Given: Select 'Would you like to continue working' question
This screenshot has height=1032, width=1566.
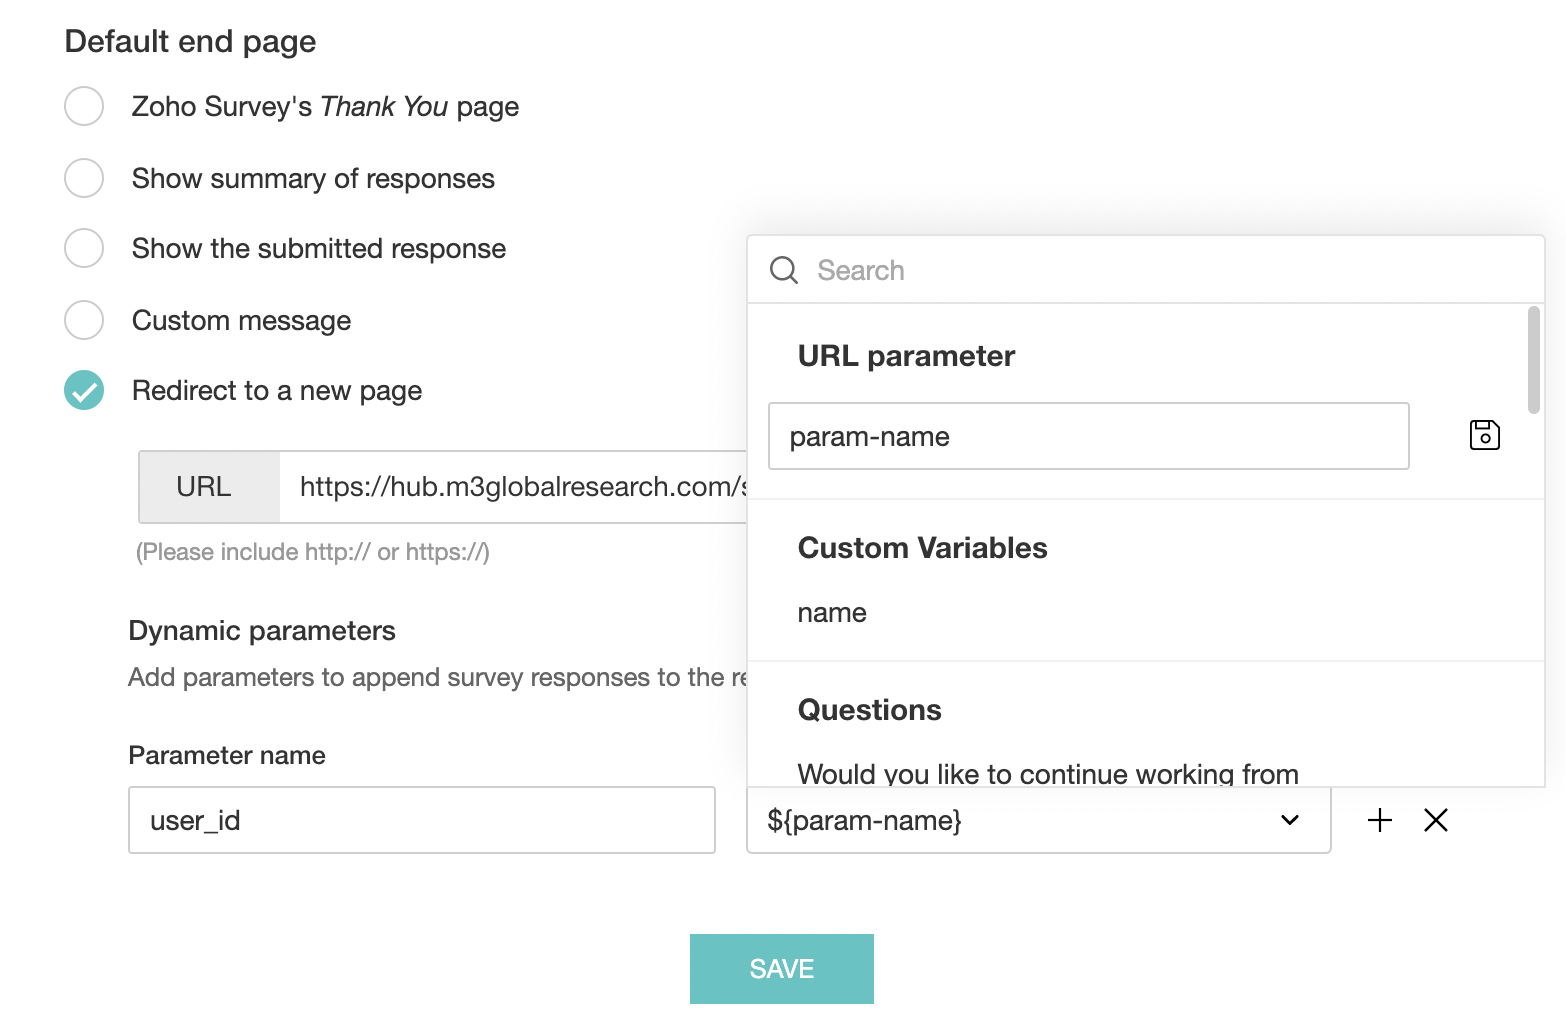Looking at the screenshot, I should coord(1047,773).
